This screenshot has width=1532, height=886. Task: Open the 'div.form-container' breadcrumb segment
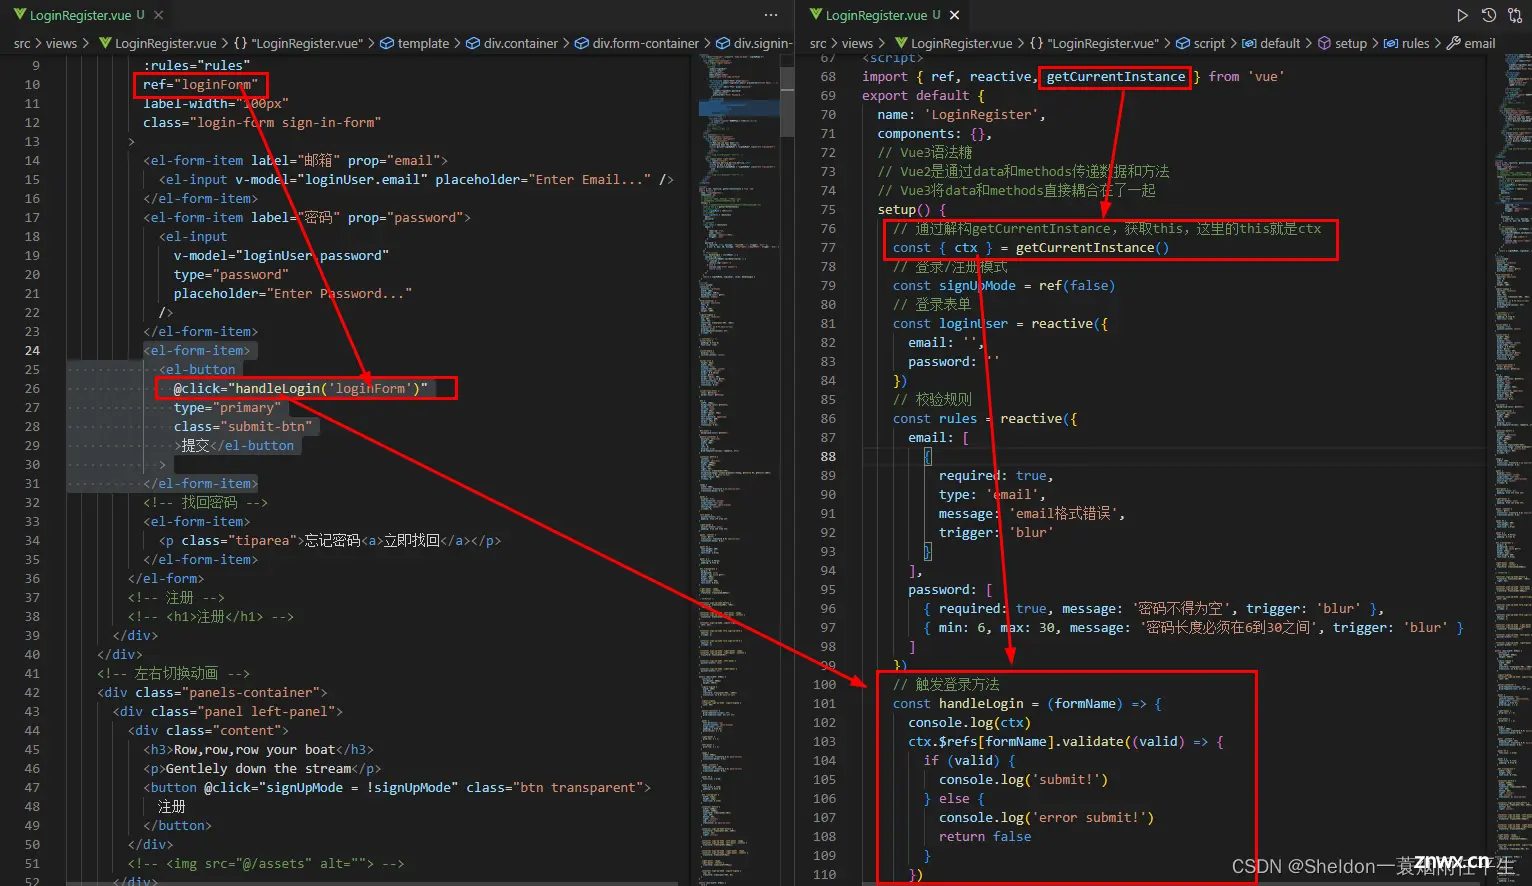[x=637, y=43]
